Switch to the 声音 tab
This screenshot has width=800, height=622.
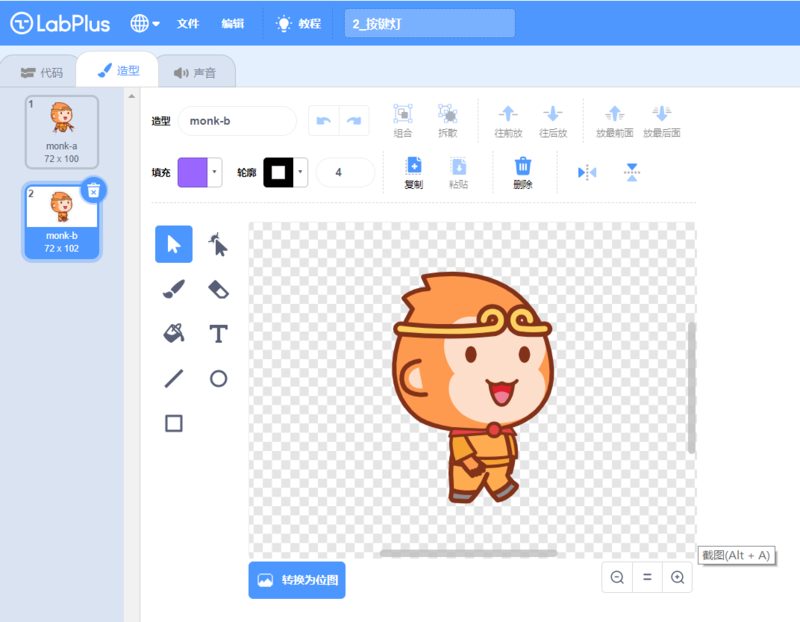point(195,72)
